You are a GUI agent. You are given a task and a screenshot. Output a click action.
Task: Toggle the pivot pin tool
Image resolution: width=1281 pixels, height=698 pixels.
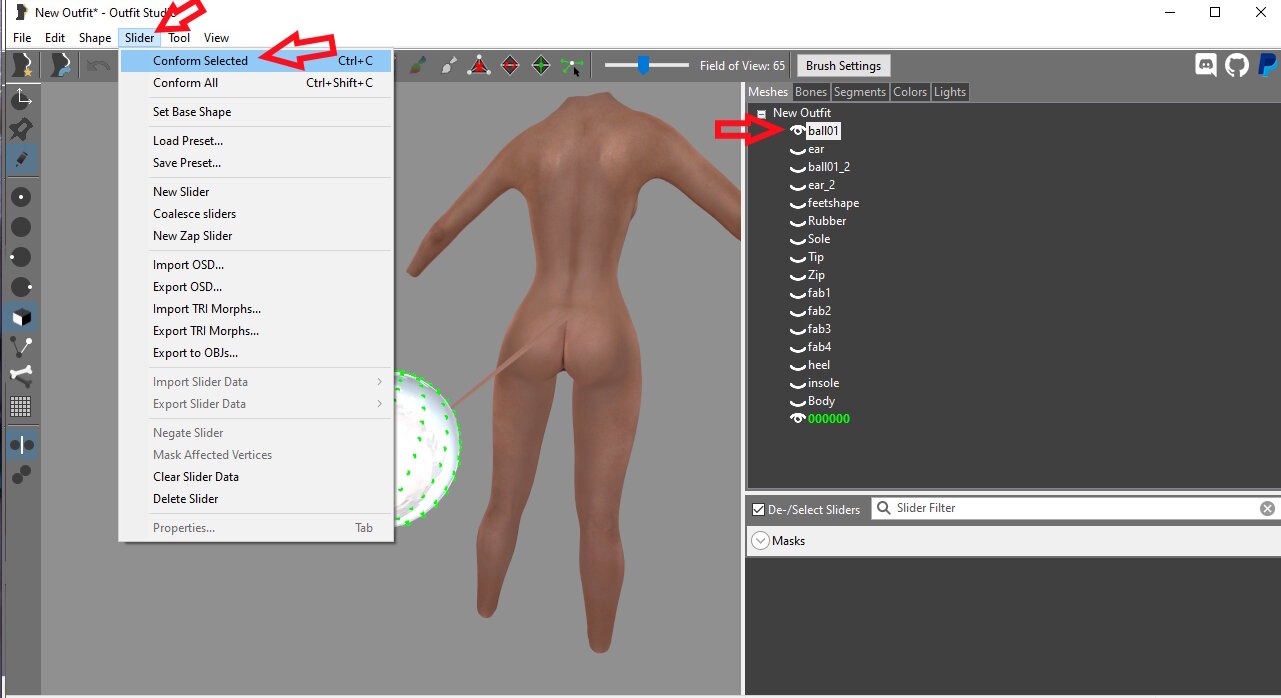pyautogui.click(x=21, y=129)
